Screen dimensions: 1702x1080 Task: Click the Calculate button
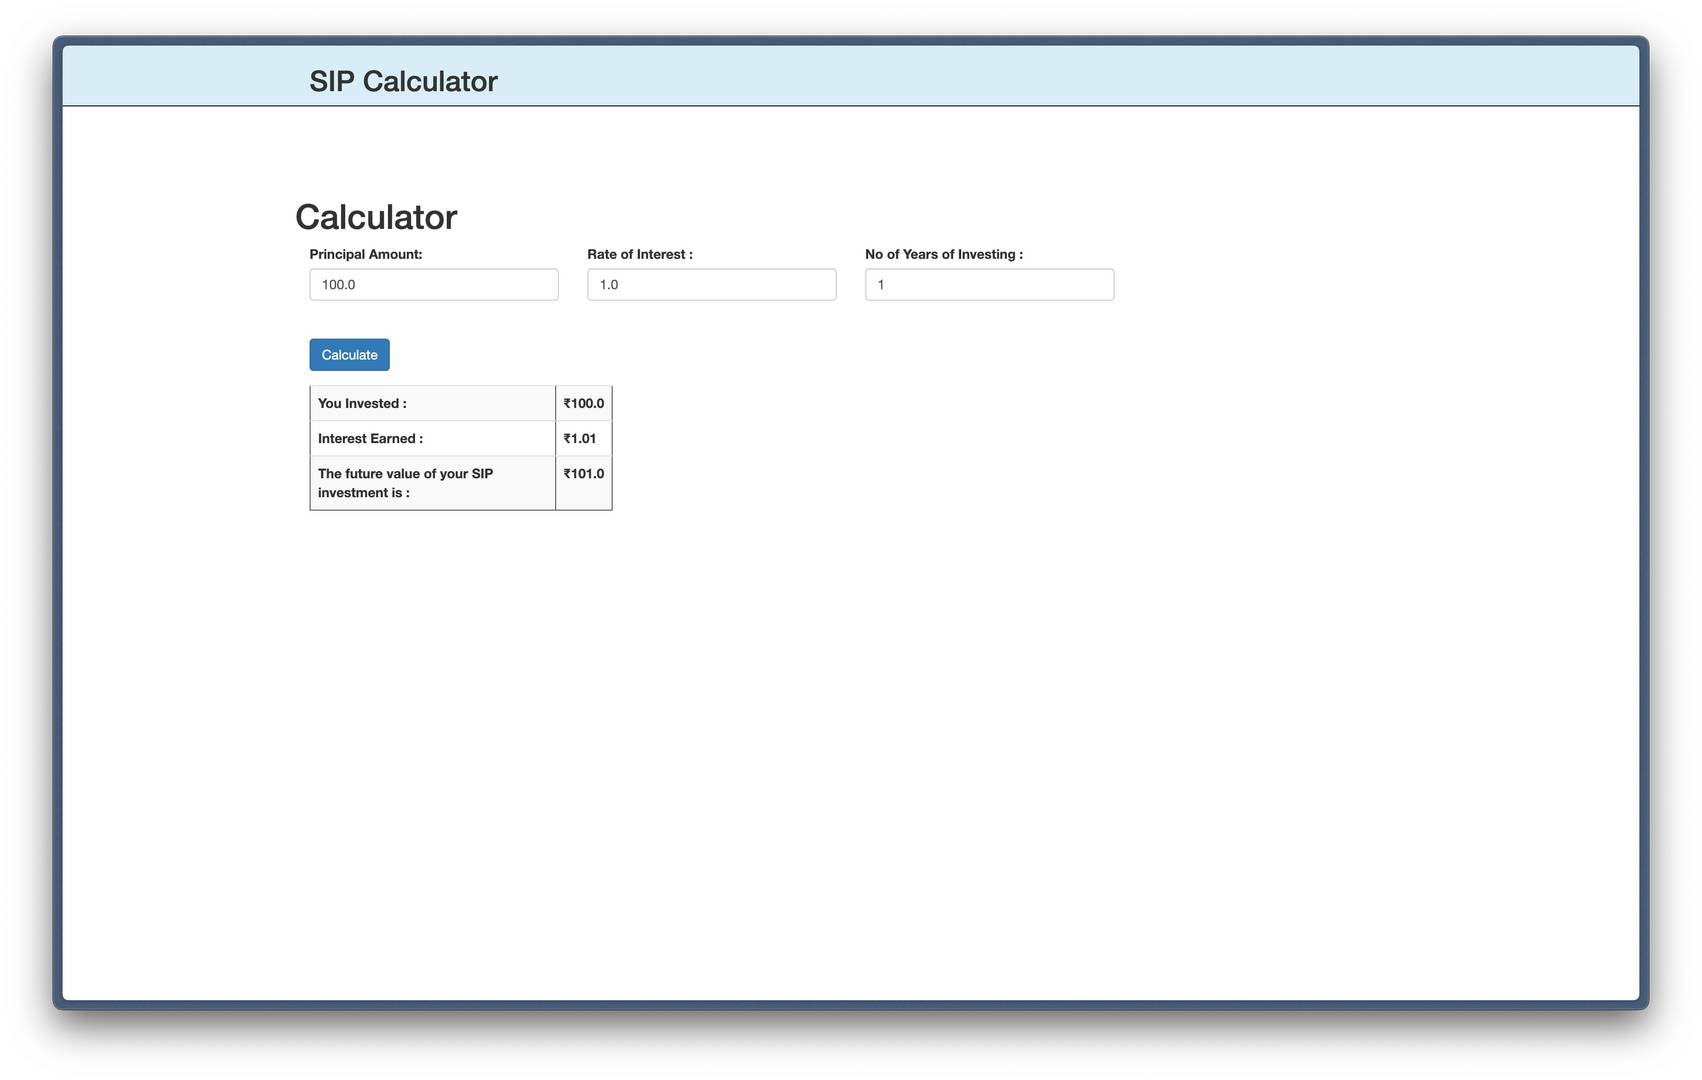[349, 355]
